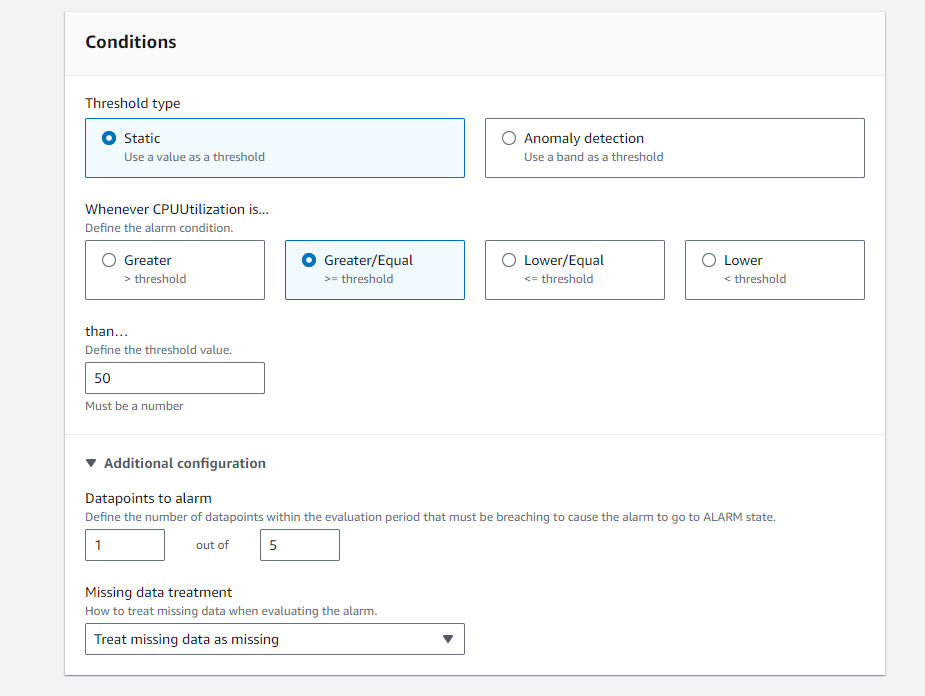Click the Conditions panel heading
925x696 pixels.
131,42
